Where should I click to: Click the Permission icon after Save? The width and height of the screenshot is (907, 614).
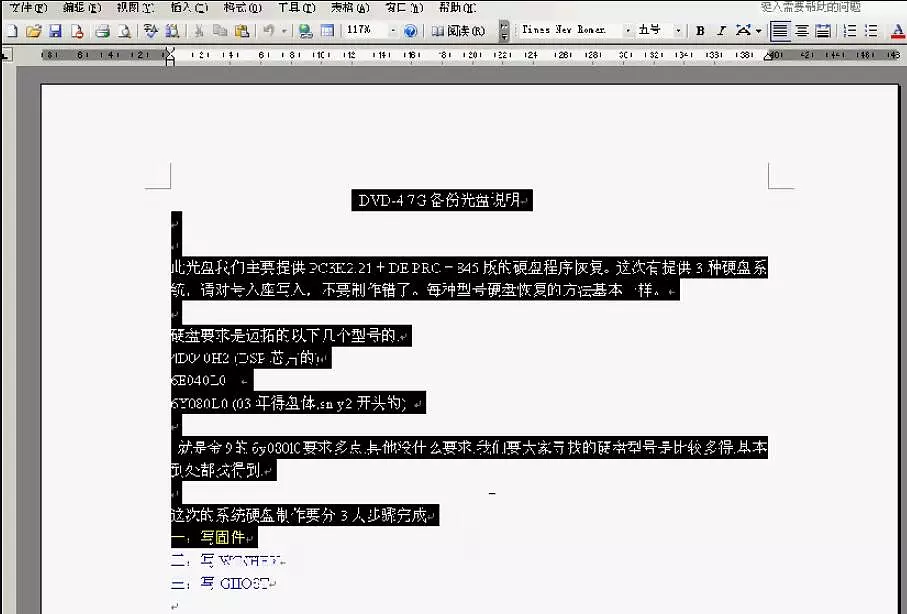(x=78, y=31)
